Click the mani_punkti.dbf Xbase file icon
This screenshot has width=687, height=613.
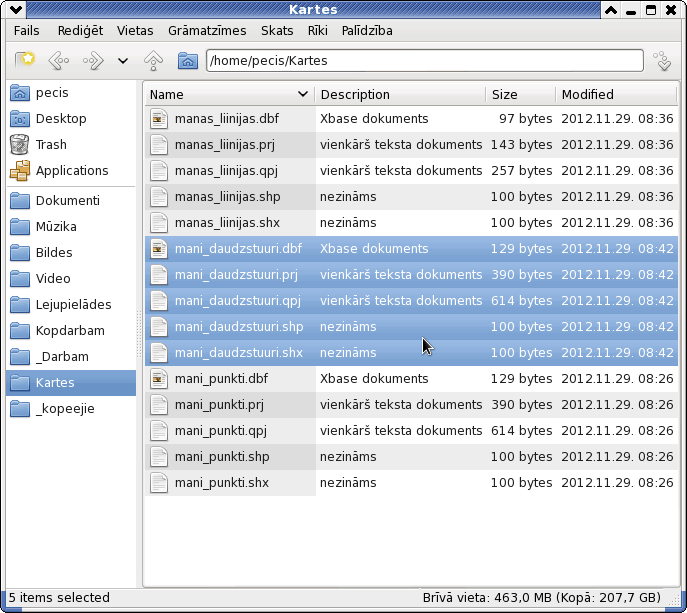(159, 379)
